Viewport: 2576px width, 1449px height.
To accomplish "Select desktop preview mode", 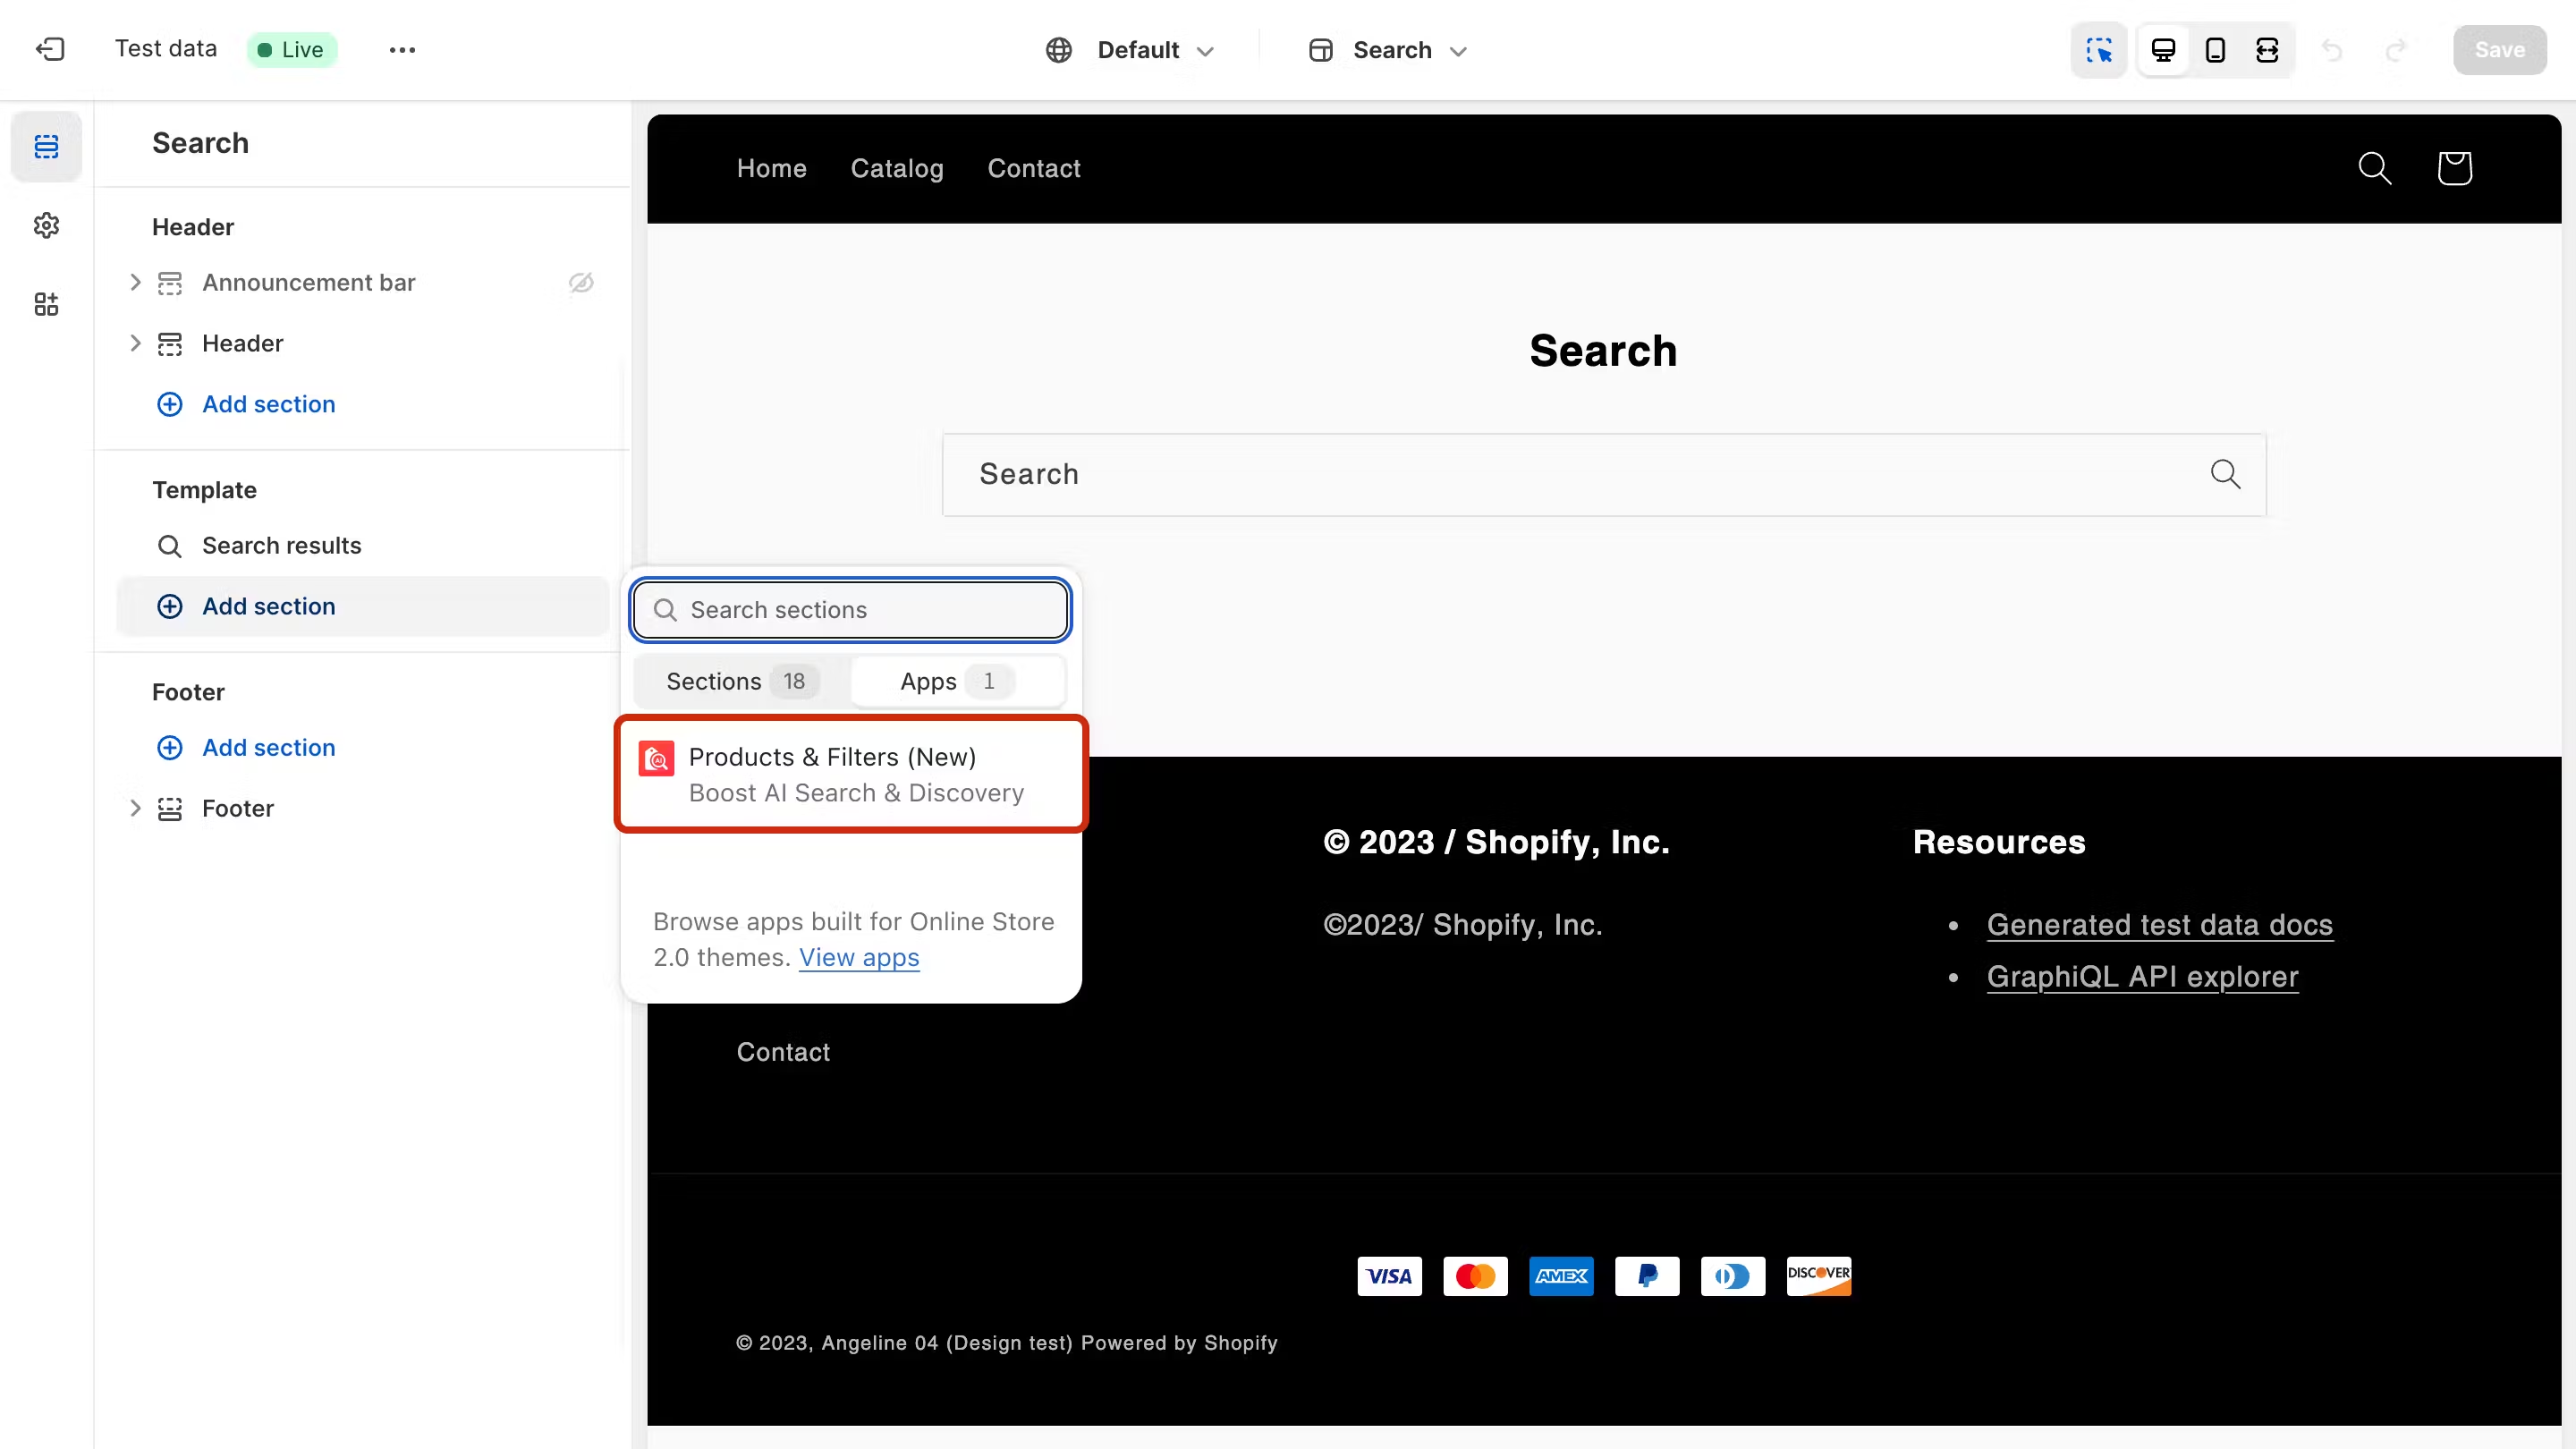I will [2163, 50].
